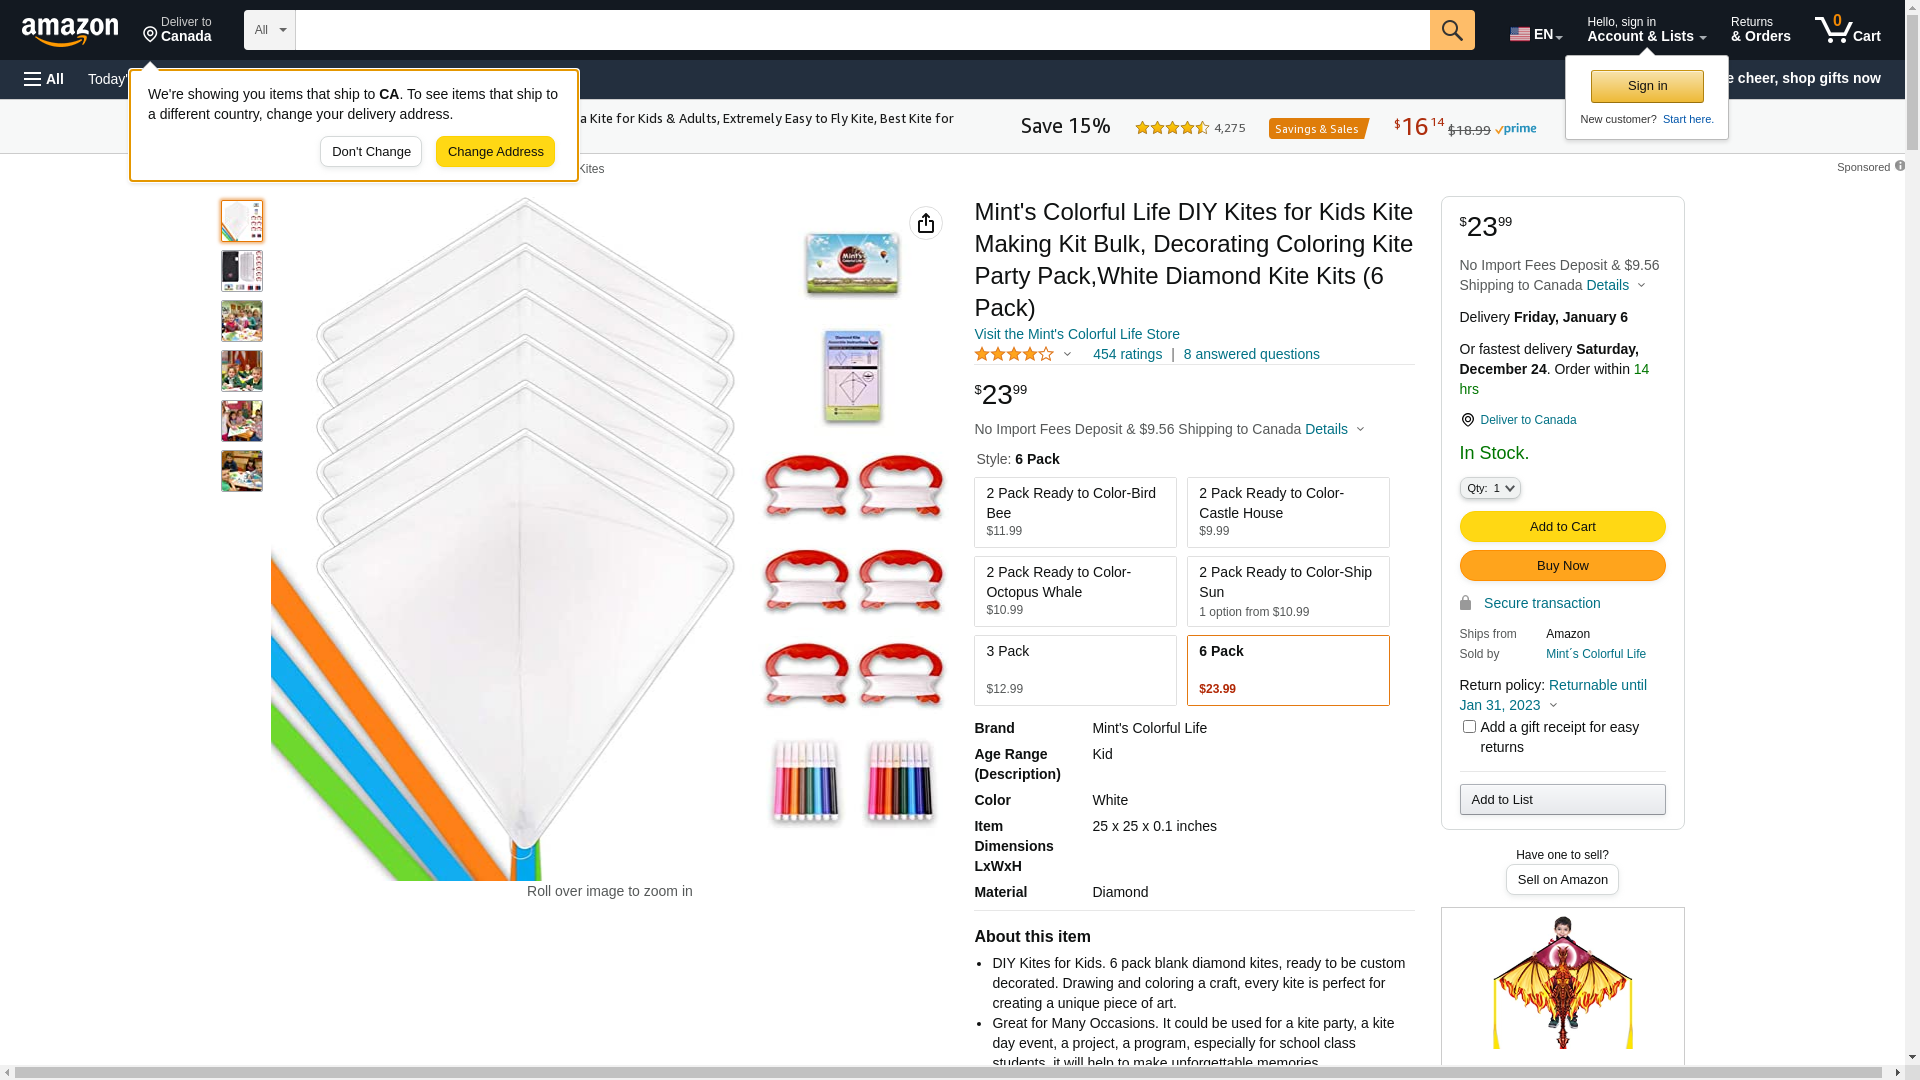Viewport: 1920px width, 1080px height.
Task: Click the Amazon logo
Action: coord(70,31)
